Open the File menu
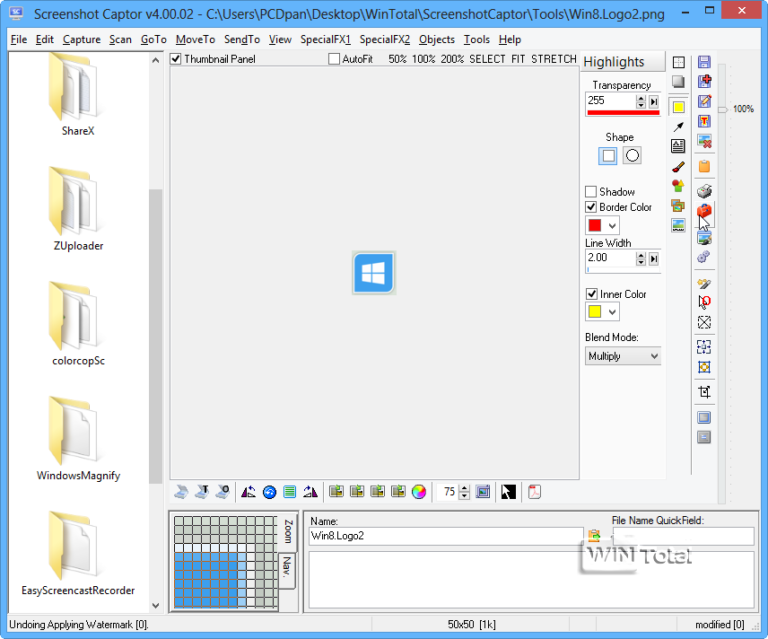Screen dimensions: 768x639 (x=19, y=39)
